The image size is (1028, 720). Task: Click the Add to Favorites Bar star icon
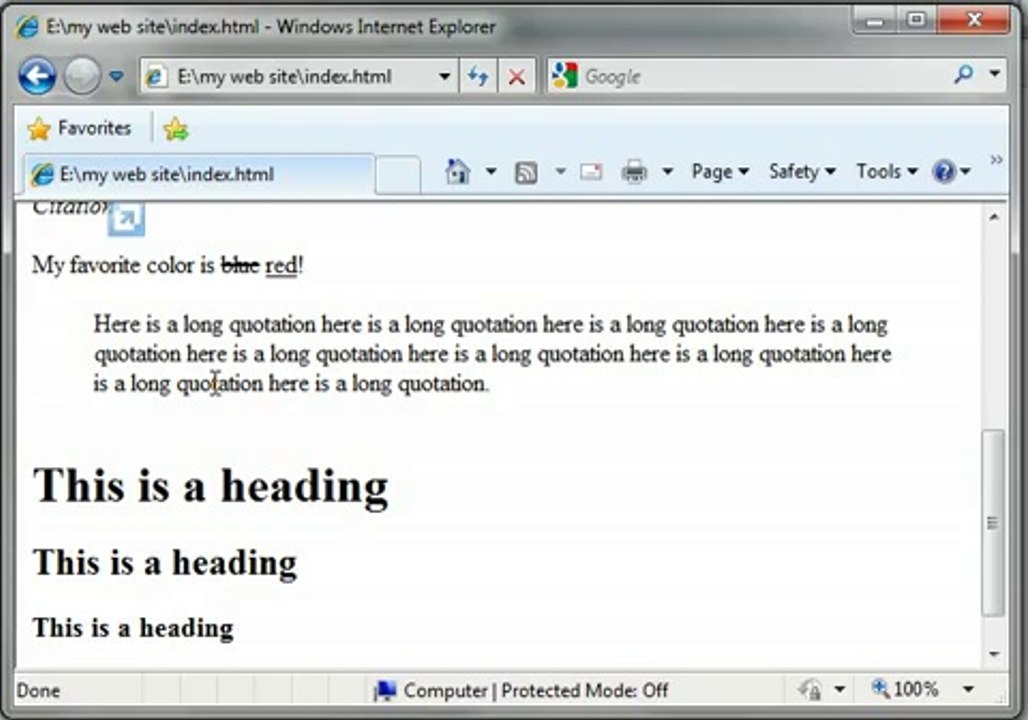point(176,129)
